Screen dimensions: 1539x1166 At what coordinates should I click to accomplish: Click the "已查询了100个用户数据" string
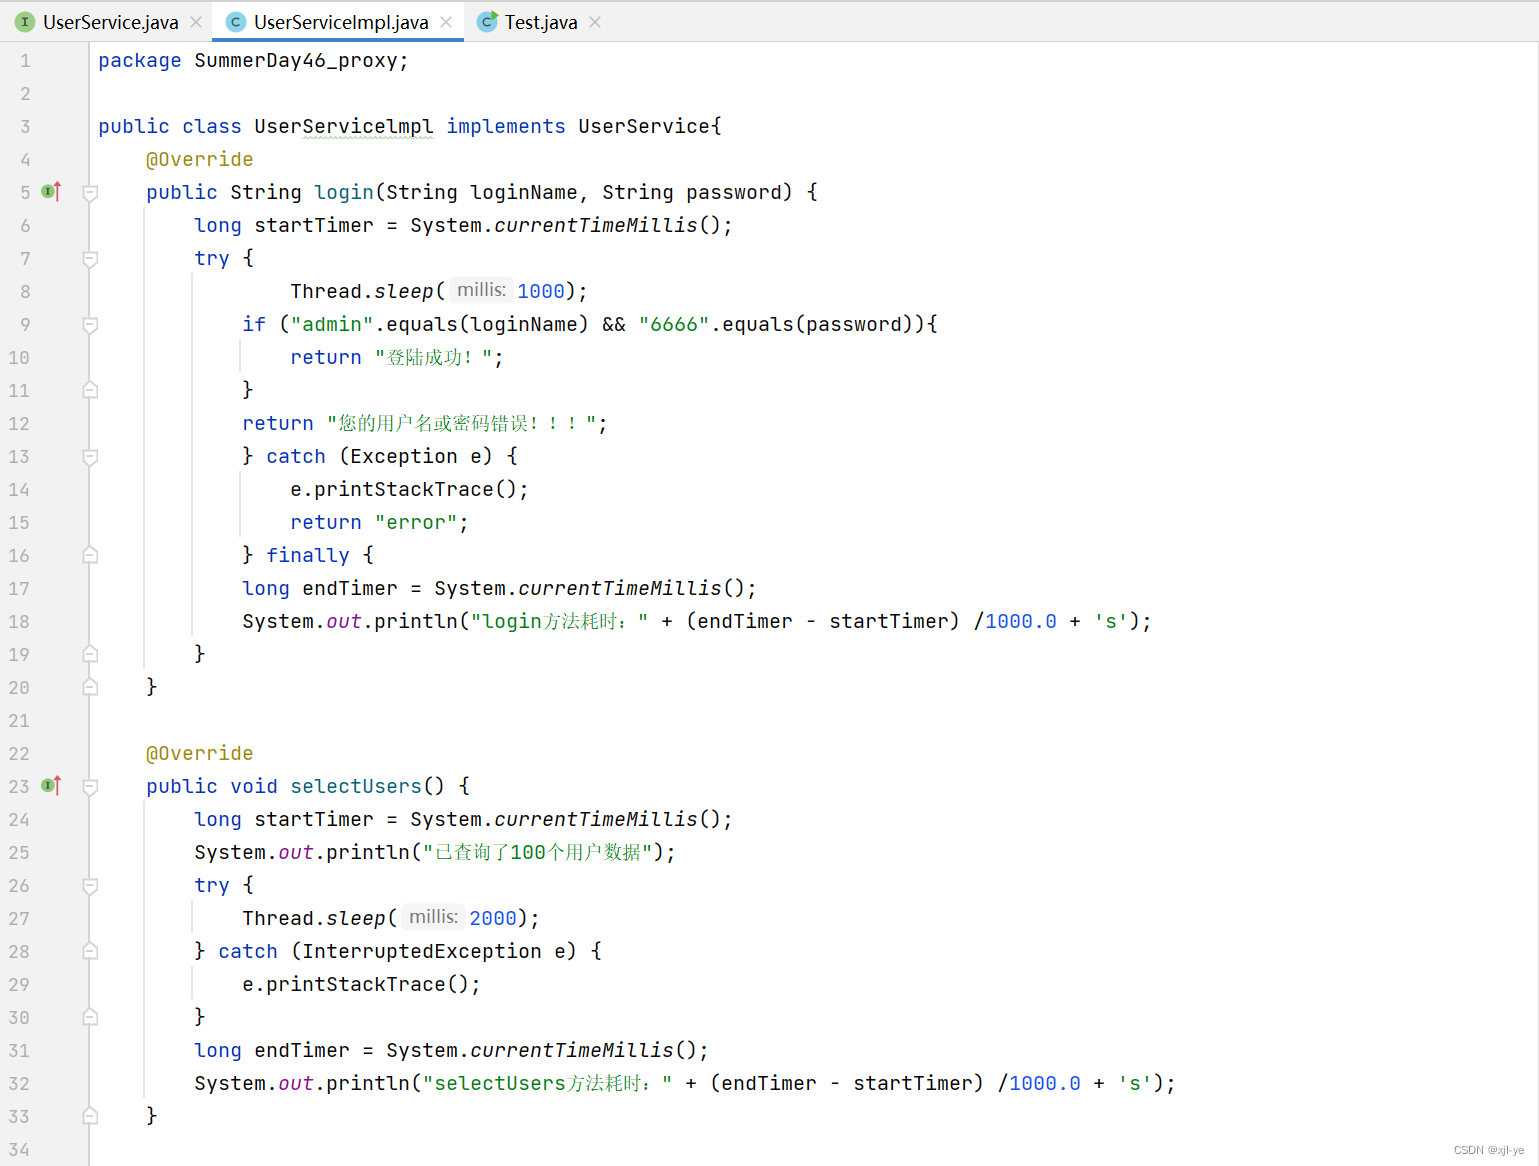537,852
